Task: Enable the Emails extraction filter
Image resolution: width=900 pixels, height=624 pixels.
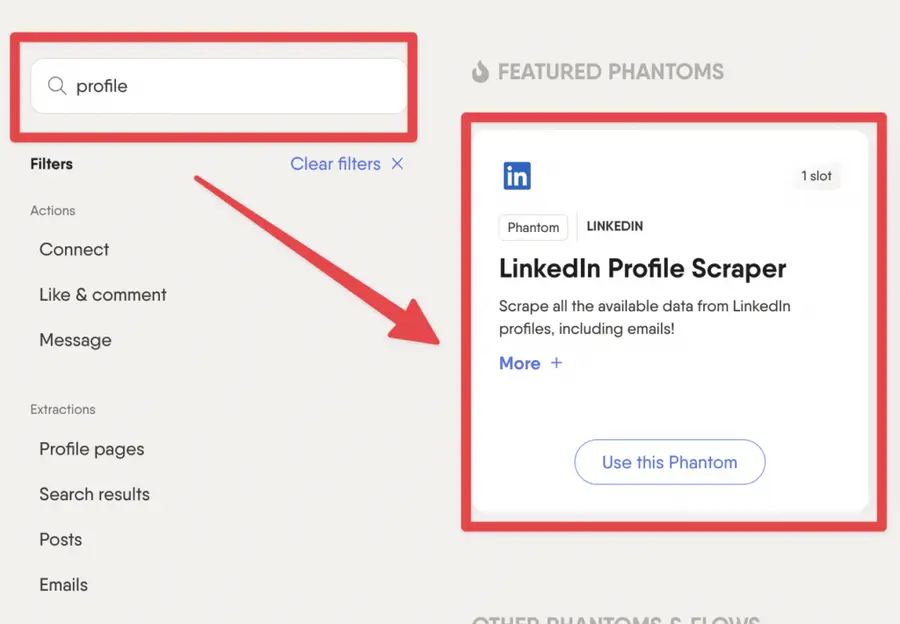Action: pos(63,584)
